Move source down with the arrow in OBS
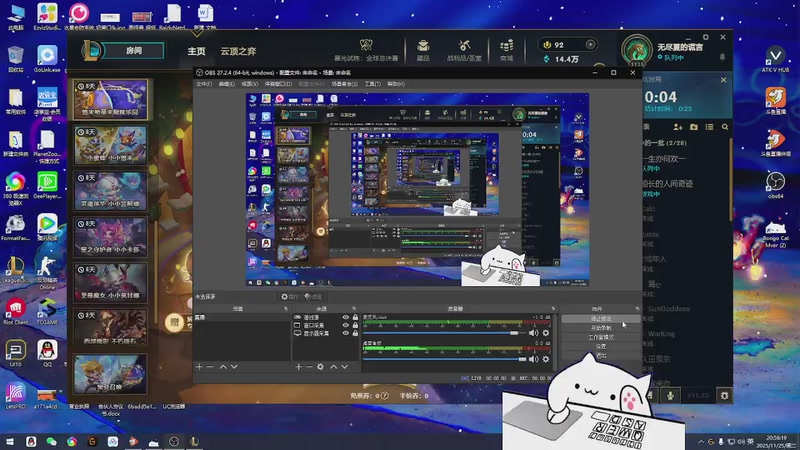 tap(345, 367)
